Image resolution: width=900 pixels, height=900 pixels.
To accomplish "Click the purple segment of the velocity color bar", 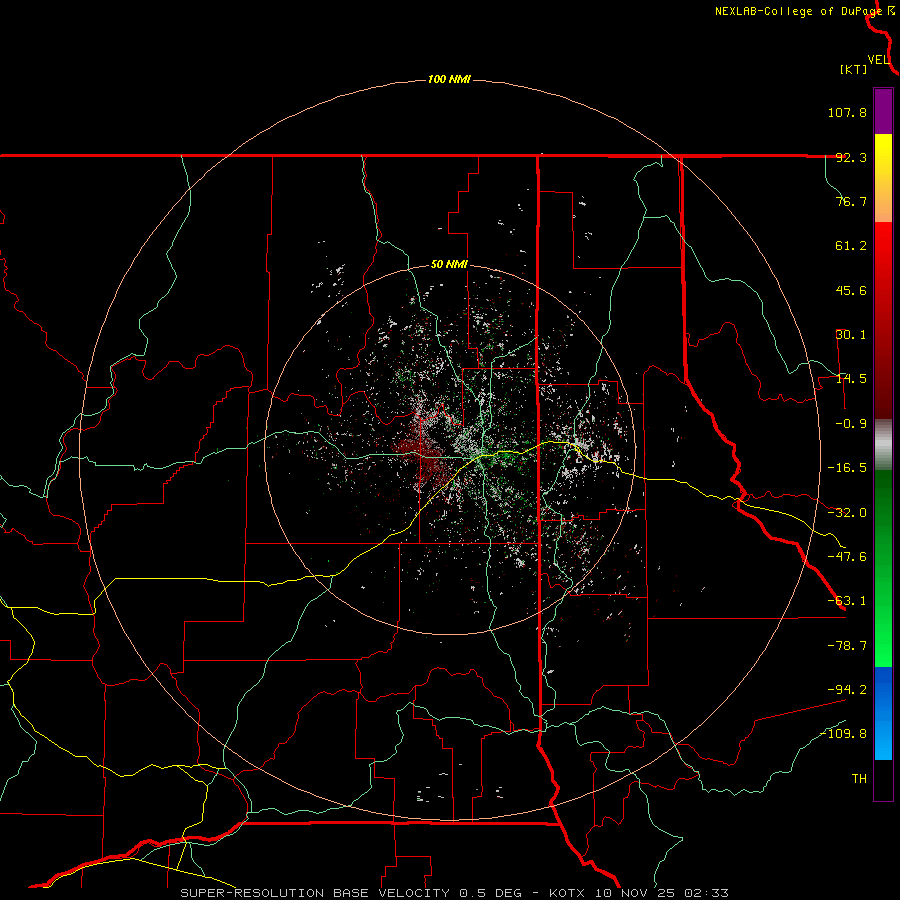I will click(883, 111).
